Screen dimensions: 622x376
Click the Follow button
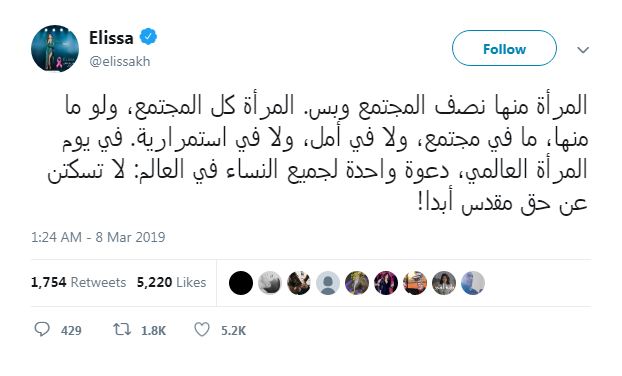tap(504, 48)
